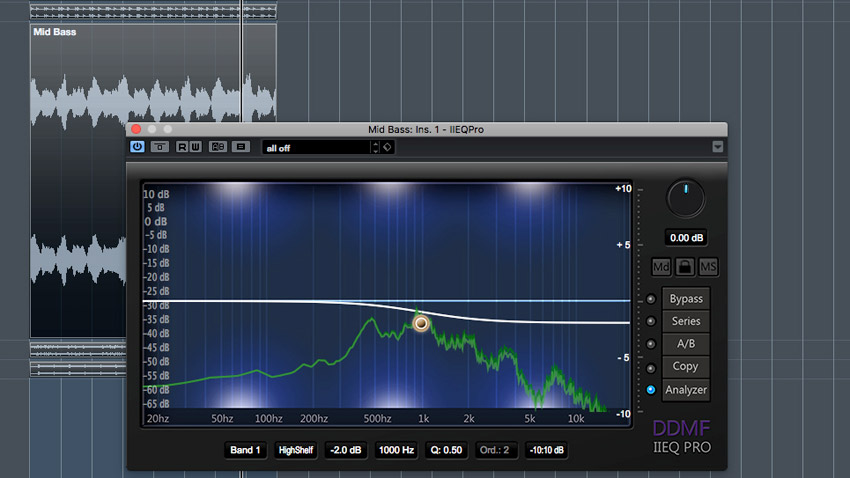The image size is (850, 478).
Task: Click the 1000 Hz frequency field
Action: coord(396,450)
